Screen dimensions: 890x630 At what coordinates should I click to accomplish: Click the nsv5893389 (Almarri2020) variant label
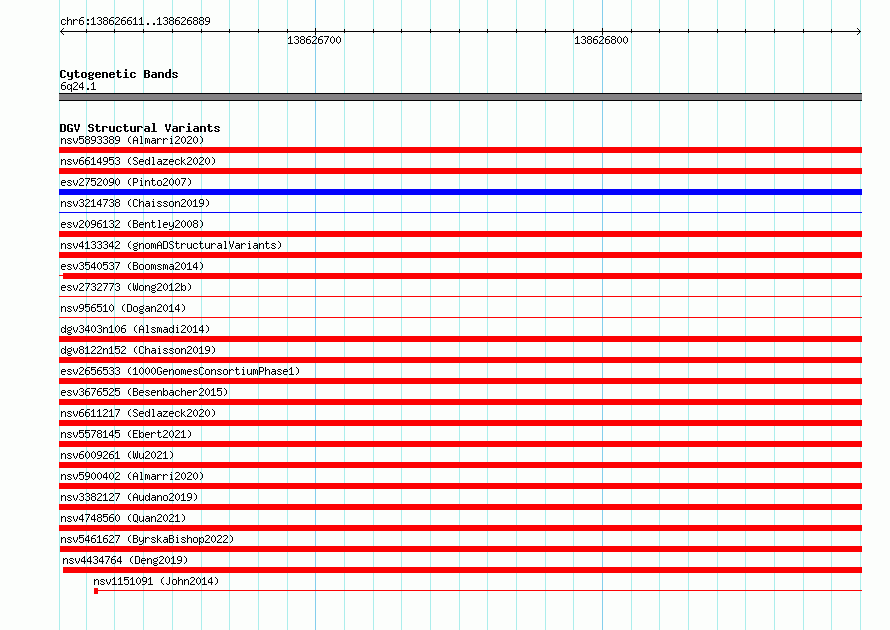coord(132,140)
